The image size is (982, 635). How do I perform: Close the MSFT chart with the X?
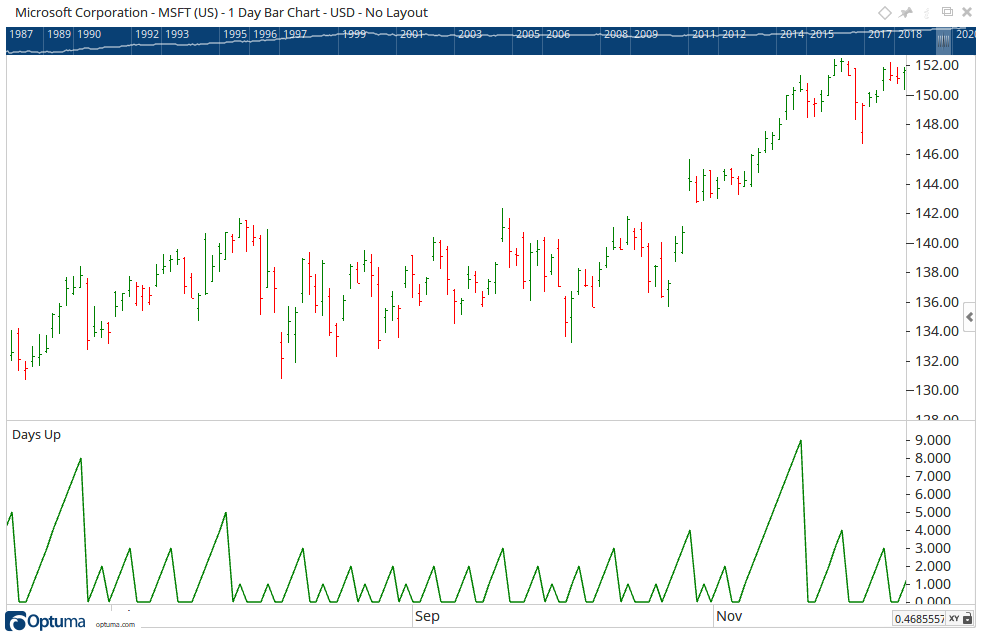click(x=967, y=13)
